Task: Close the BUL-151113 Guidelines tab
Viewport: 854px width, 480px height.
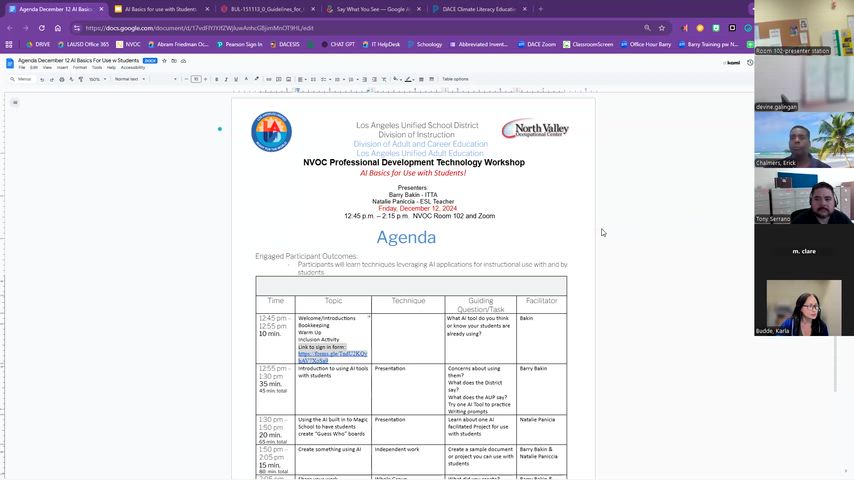Action: pyautogui.click(x=313, y=9)
